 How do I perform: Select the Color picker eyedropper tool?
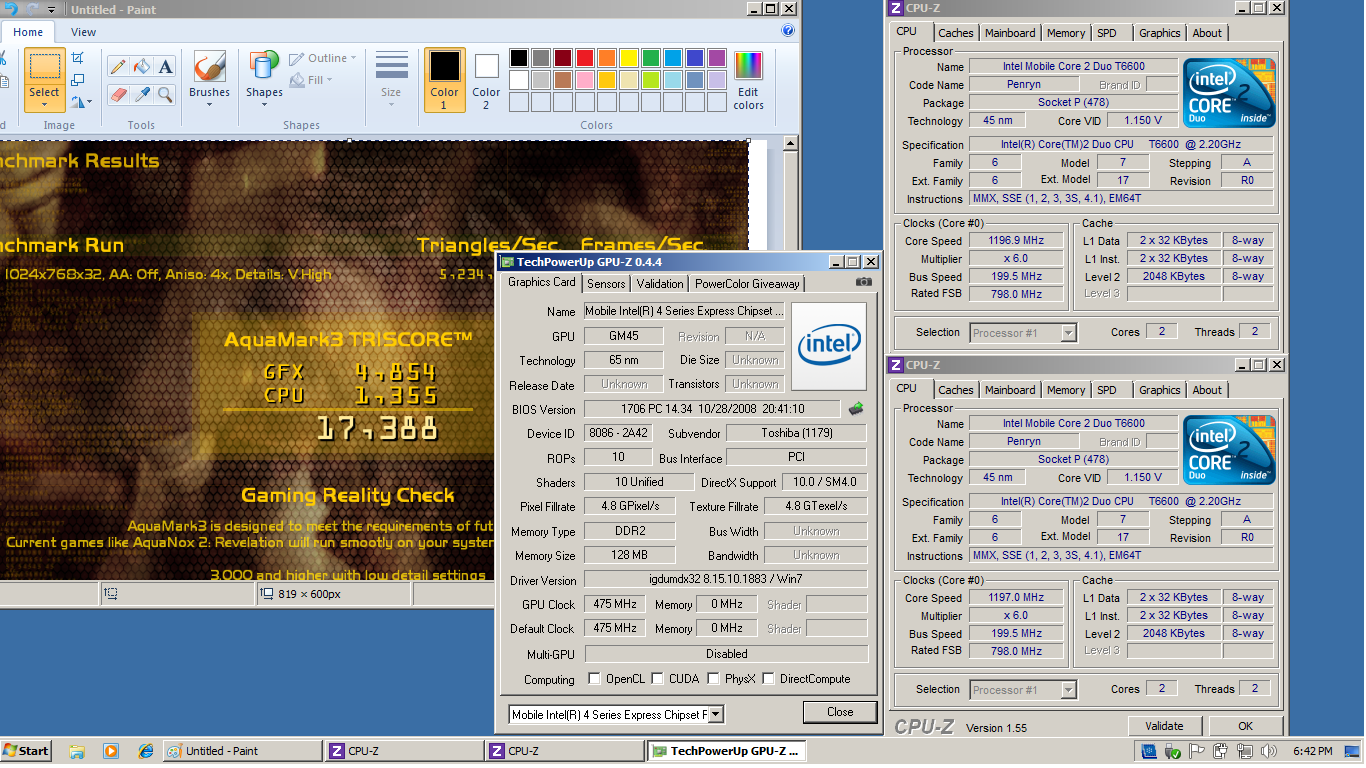pos(142,94)
